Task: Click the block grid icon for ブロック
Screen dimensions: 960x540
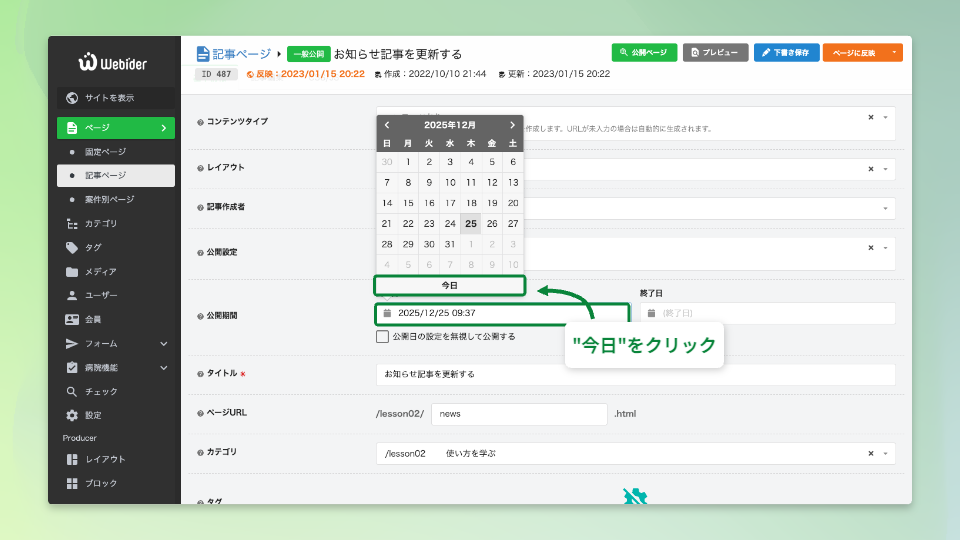Action: (x=72, y=484)
